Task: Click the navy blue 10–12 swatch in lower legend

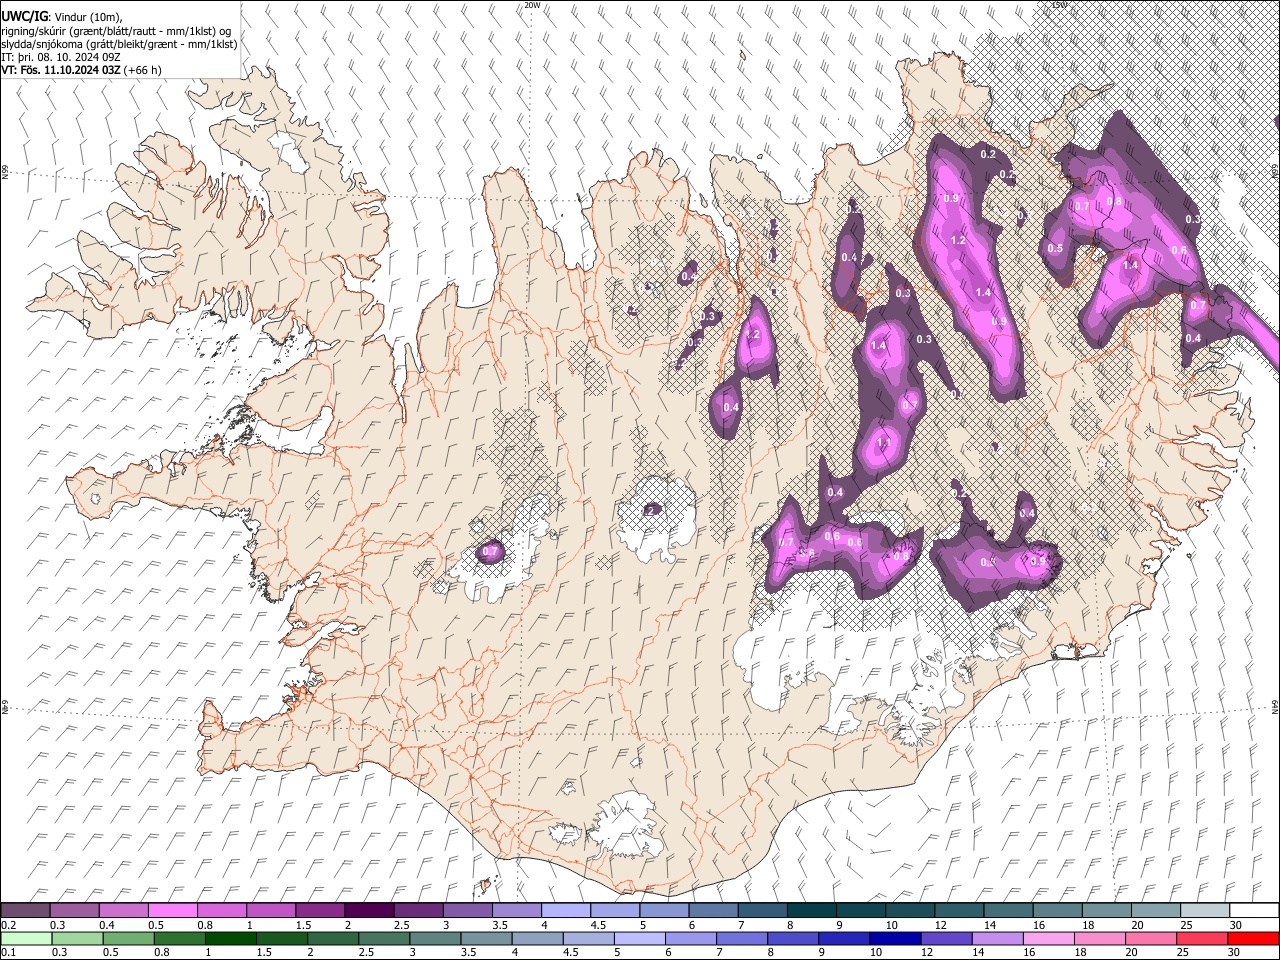Action: [893, 938]
